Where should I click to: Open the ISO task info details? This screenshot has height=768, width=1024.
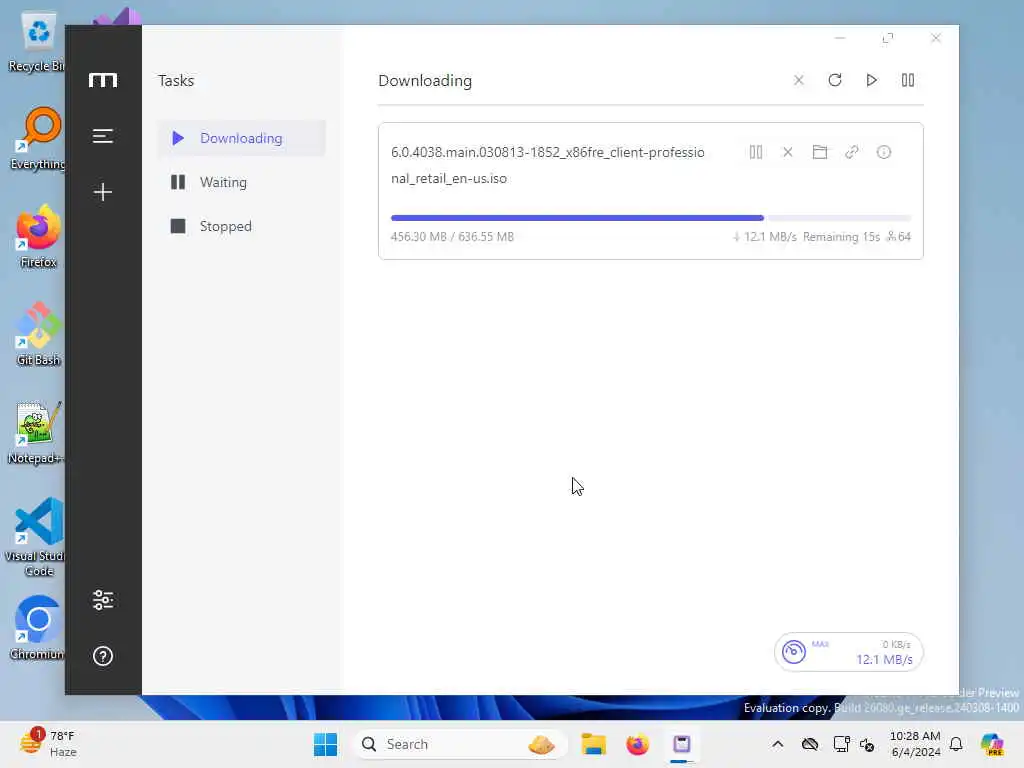[x=884, y=152]
